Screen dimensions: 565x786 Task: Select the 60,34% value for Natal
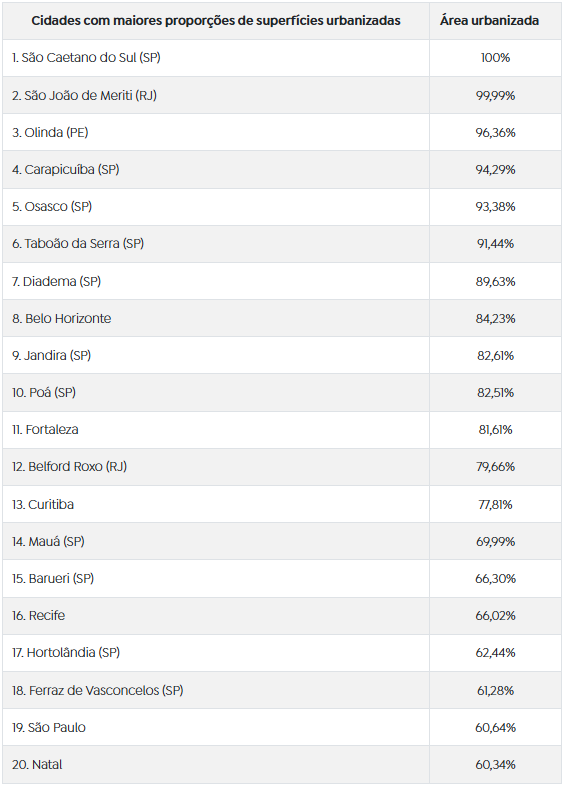[x=495, y=764]
